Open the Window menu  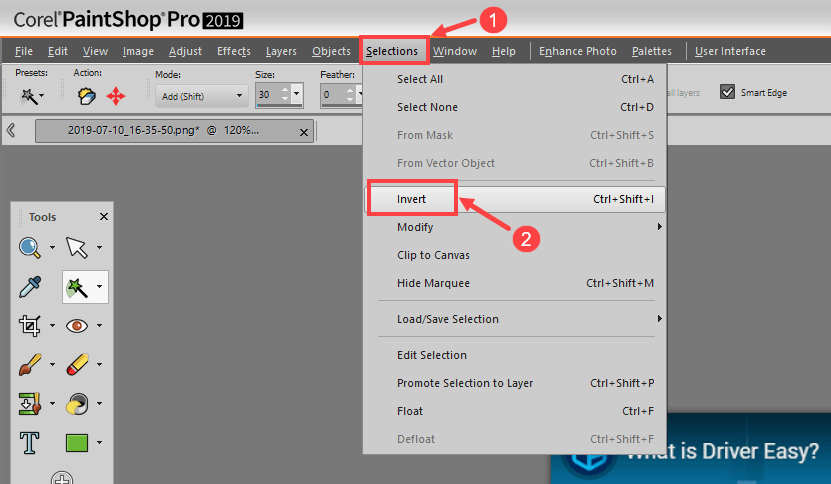[x=455, y=51]
